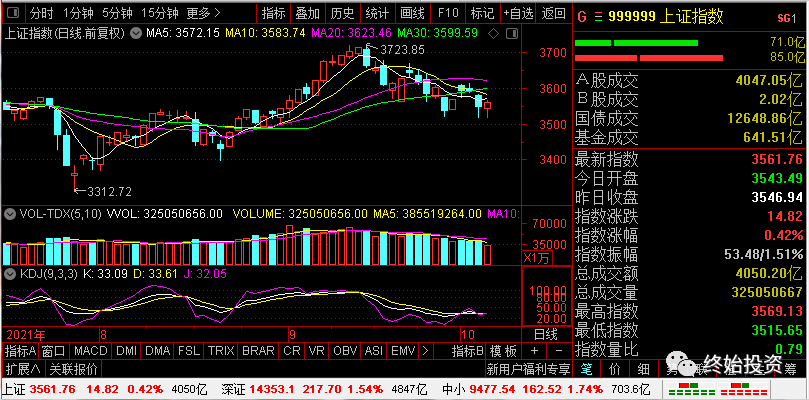Image resolution: width=809 pixels, height=400 pixels.
Task: Click 返回 to go back
Action: pyautogui.click(x=553, y=12)
